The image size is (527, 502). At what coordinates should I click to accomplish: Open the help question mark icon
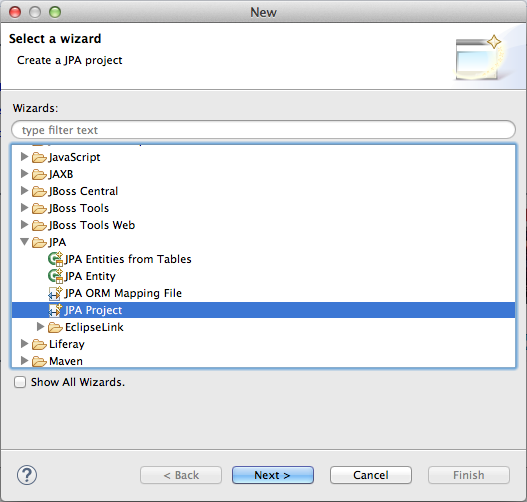click(27, 475)
